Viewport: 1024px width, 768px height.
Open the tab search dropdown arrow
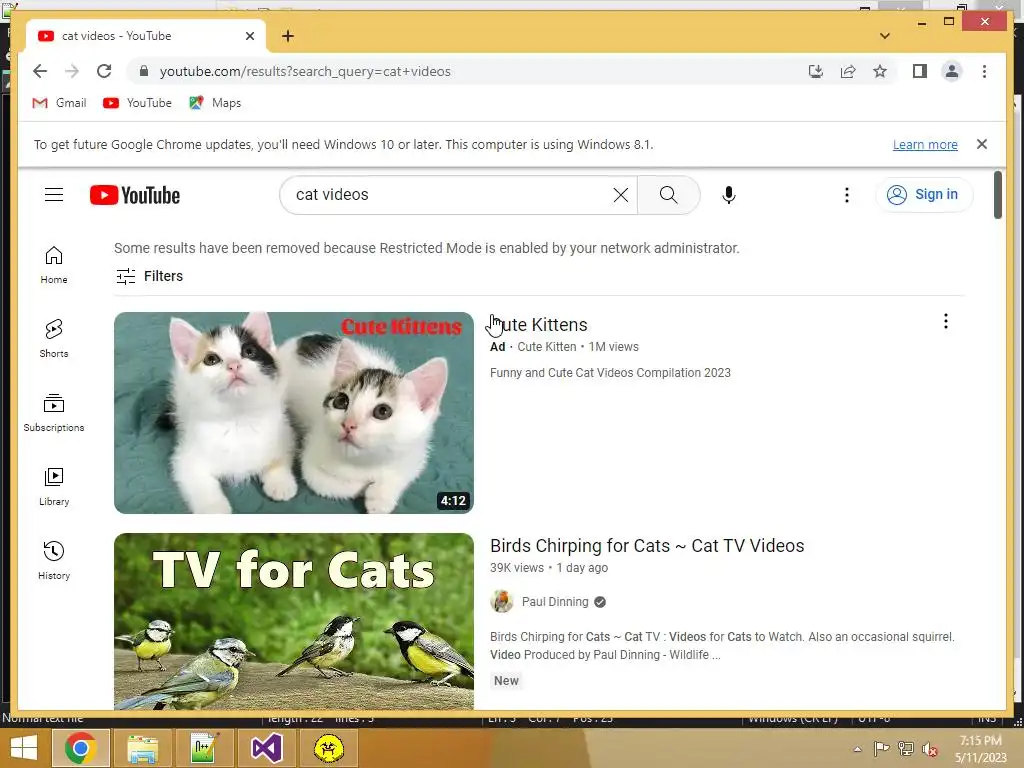click(884, 36)
